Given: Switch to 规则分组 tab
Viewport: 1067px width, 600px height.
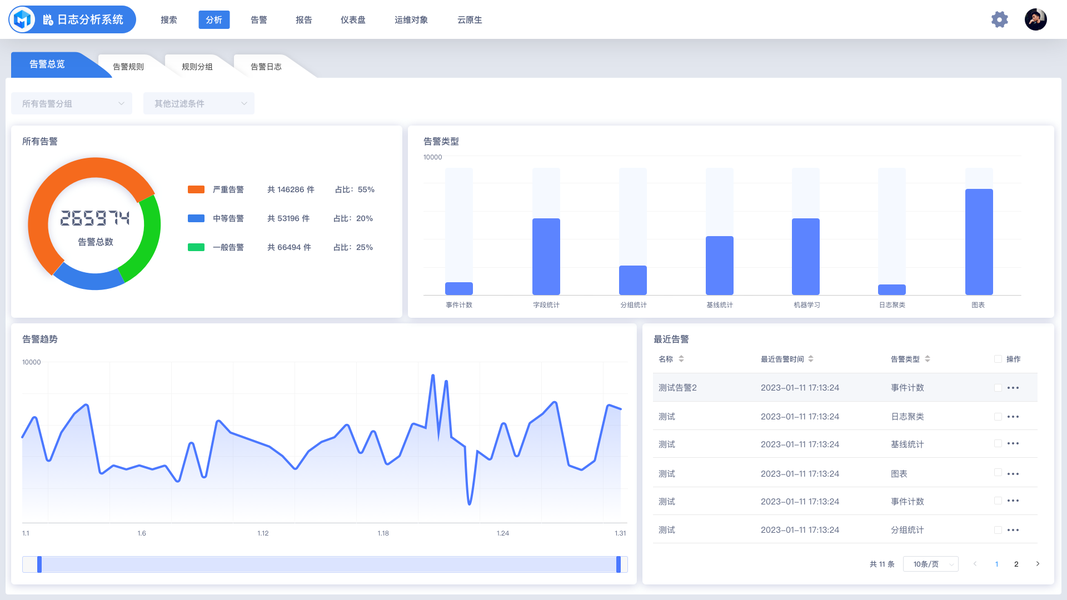Looking at the screenshot, I should coord(197,67).
